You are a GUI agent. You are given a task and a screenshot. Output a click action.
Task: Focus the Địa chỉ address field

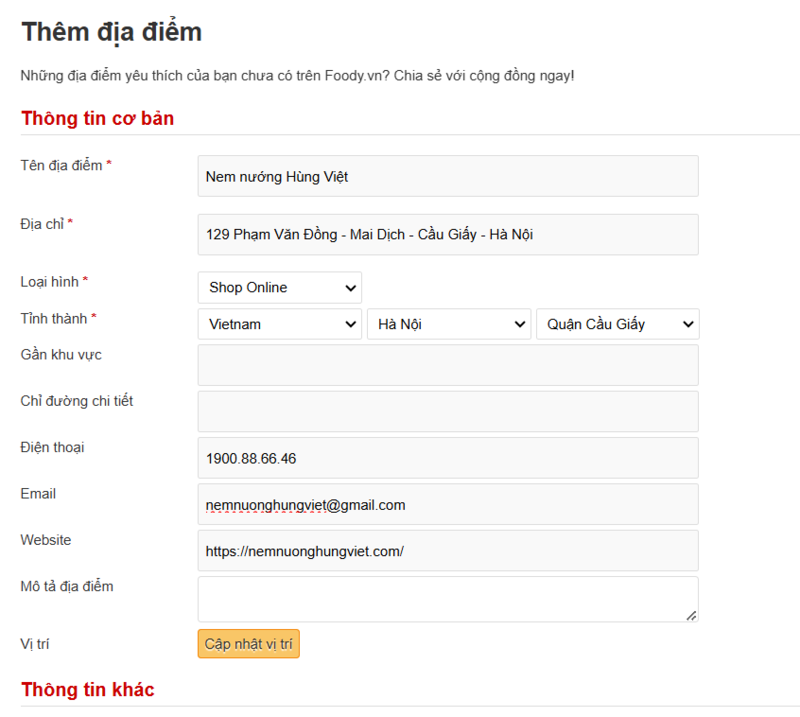pyautogui.click(x=447, y=235)
